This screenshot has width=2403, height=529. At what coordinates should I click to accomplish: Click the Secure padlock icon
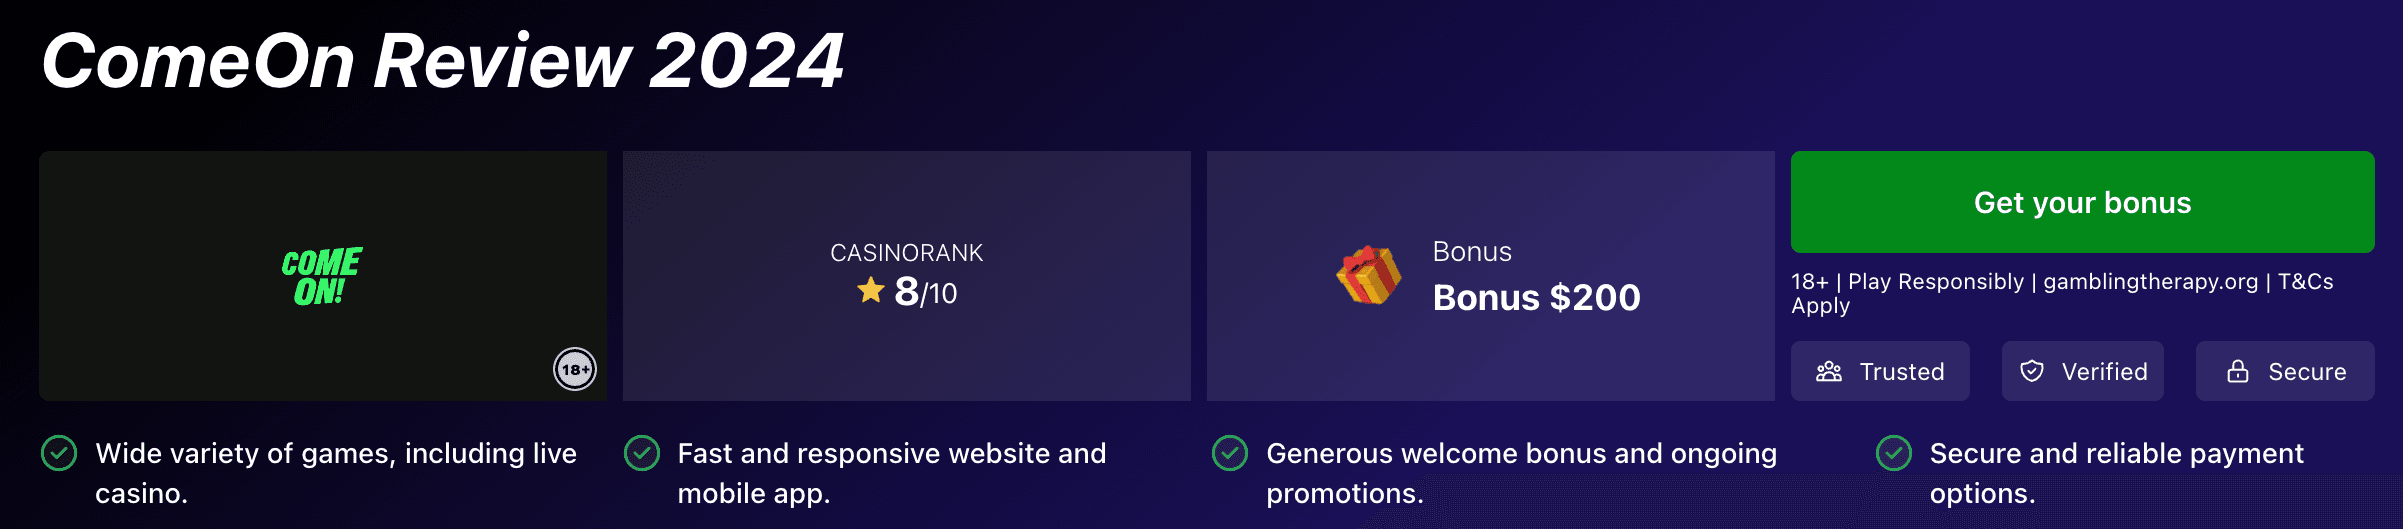pyautogui.click(x=2238, y=372)
